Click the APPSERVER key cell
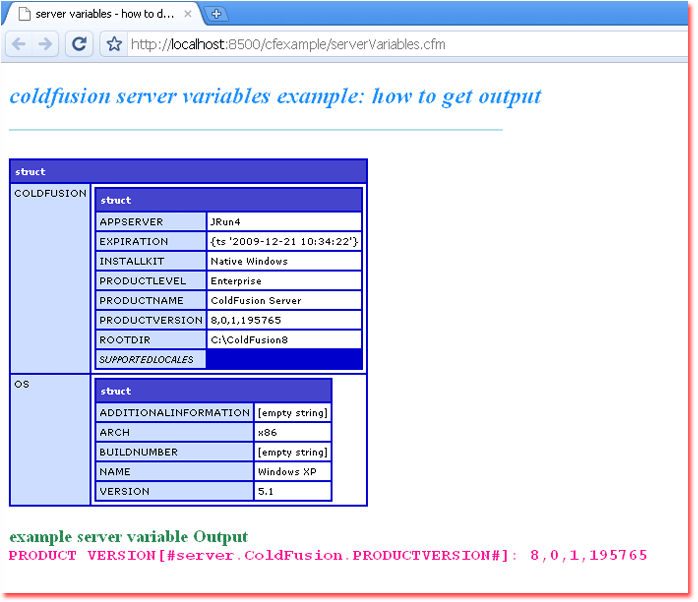698x602 pixels. [x=151, y=222]
